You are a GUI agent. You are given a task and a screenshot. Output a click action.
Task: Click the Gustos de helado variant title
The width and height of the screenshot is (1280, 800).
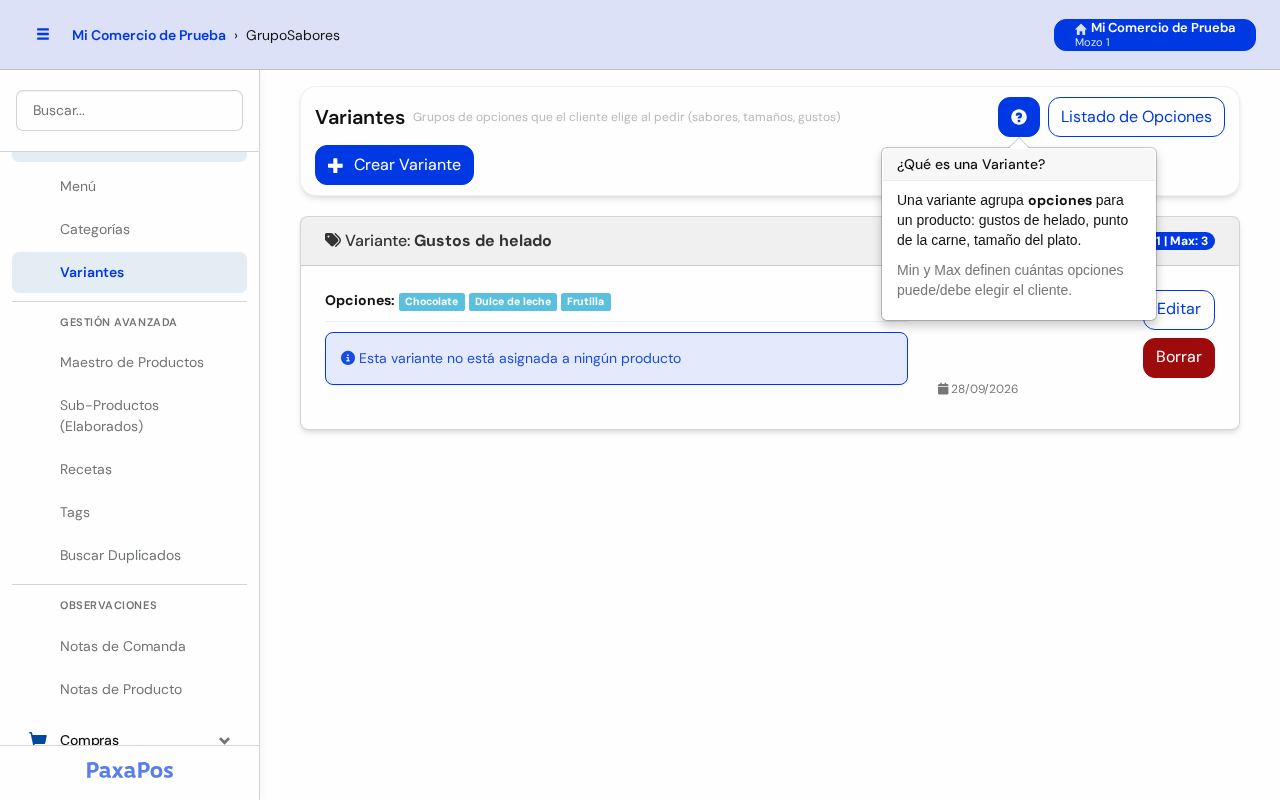point(483,240)
